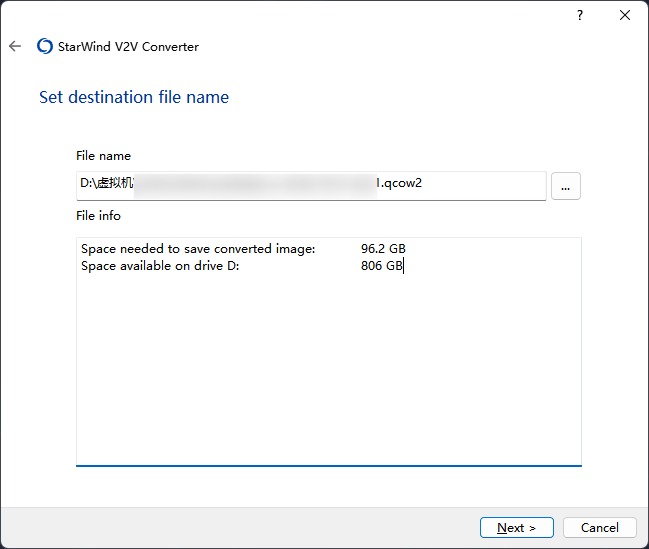The height and width of the screenshot is (549, 649).
Task: Close the converter wizard window
Action: [625, 15]
